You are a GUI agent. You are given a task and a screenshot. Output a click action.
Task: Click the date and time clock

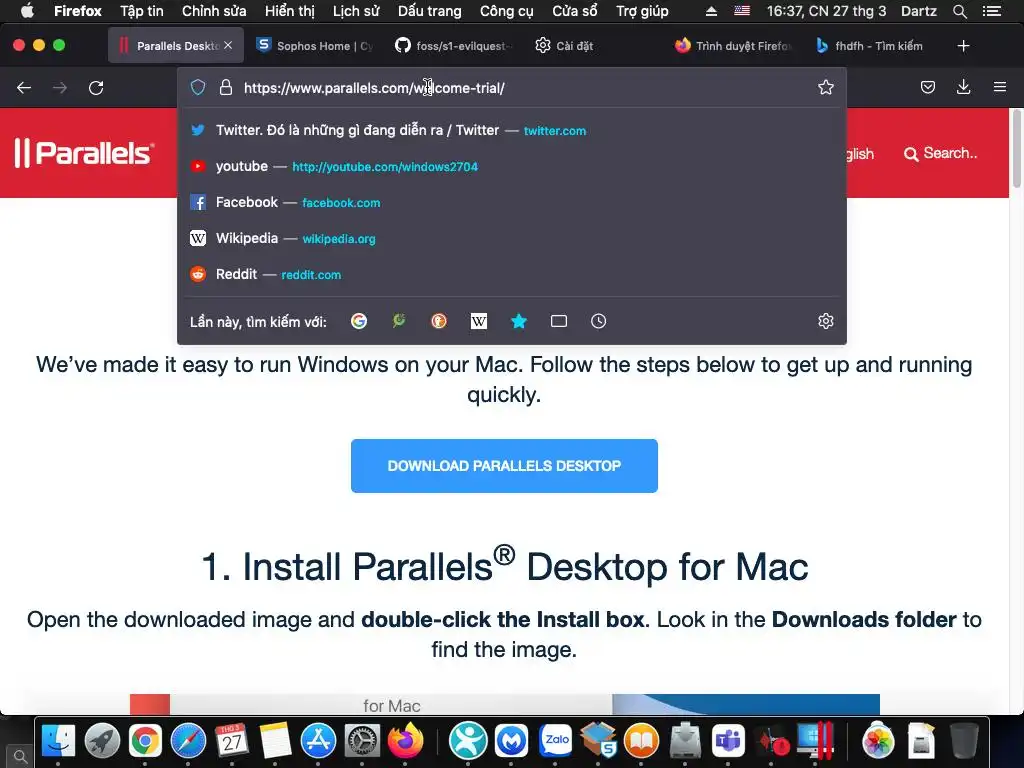826,11
